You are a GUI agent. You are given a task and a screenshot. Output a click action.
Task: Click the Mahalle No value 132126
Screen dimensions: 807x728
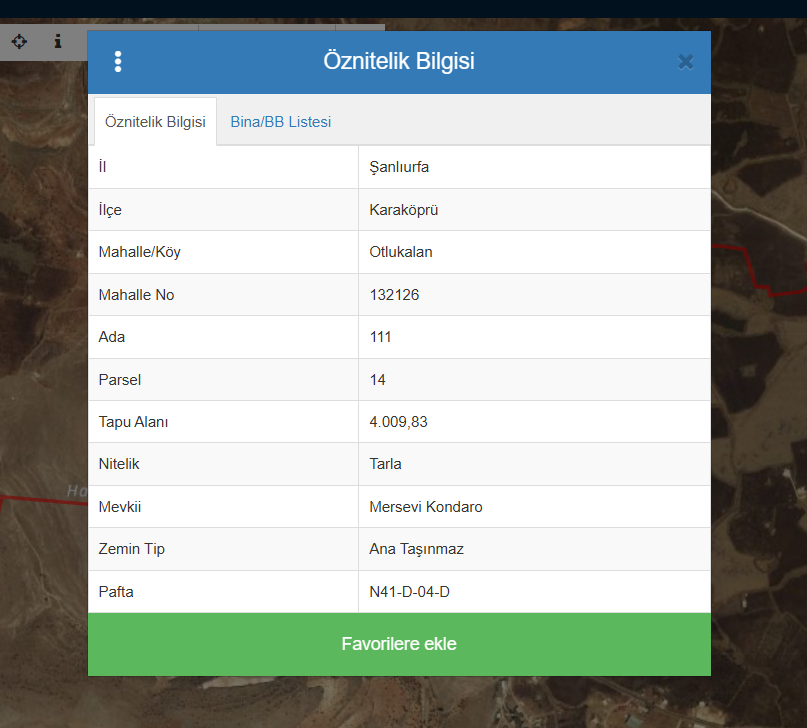[394, 295]
